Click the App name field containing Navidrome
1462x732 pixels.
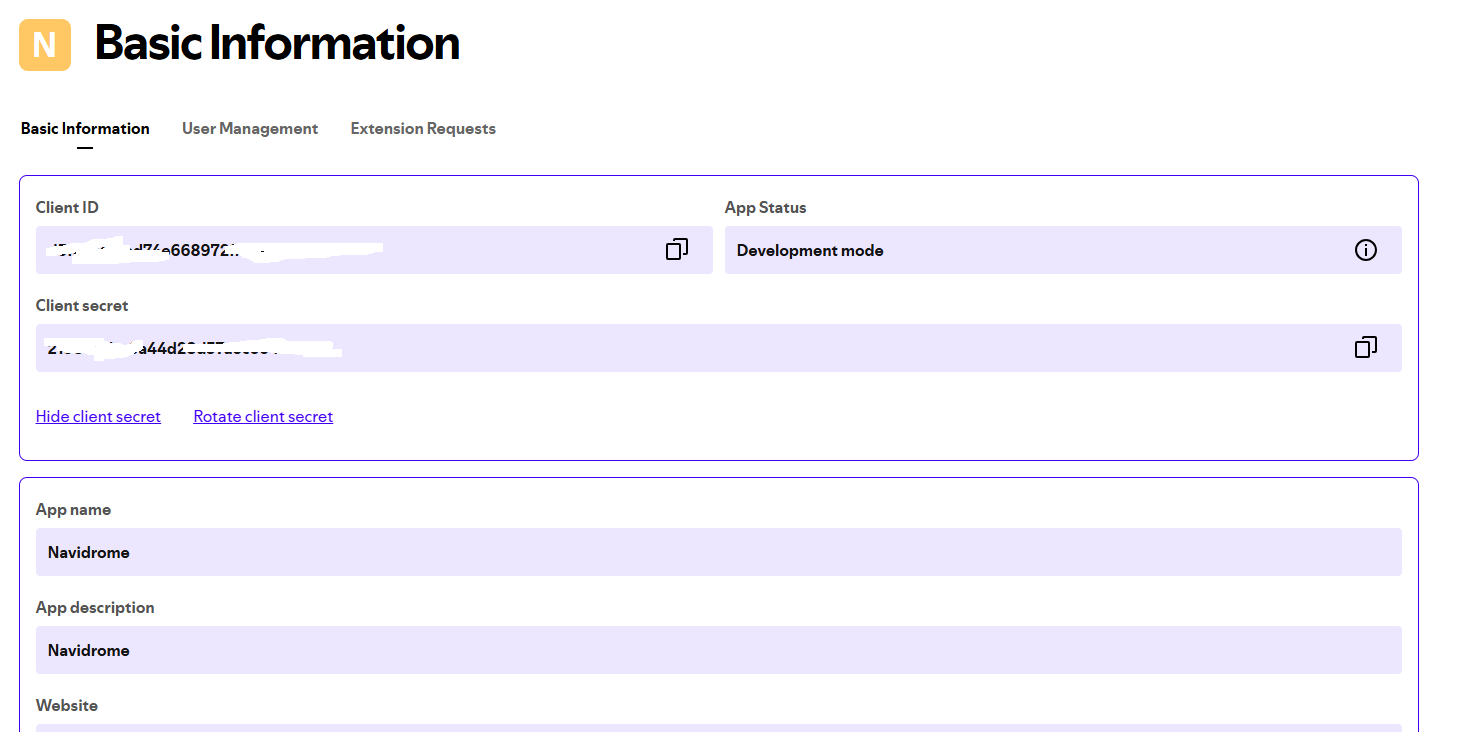tap(718, 552)
